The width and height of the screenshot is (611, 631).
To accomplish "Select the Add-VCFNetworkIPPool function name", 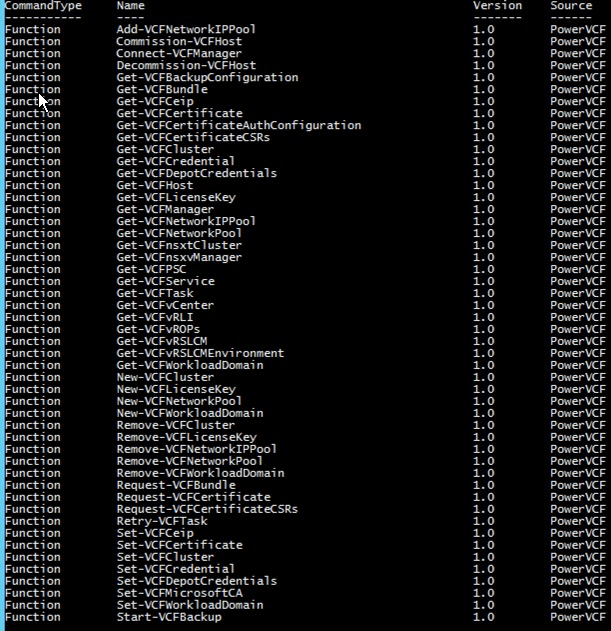I will tap(185, 29).
